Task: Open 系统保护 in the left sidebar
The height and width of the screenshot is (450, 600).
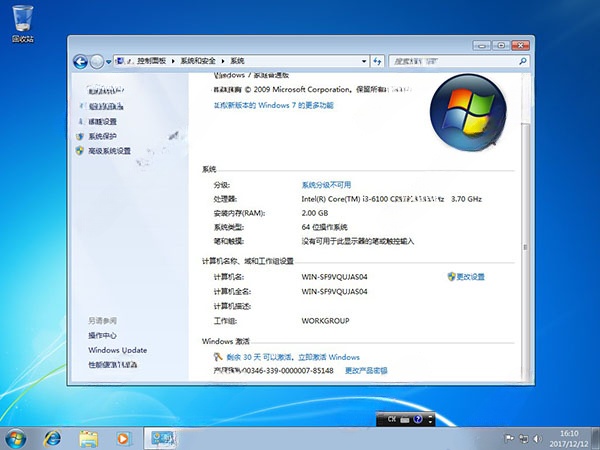Action: (102, 136)
